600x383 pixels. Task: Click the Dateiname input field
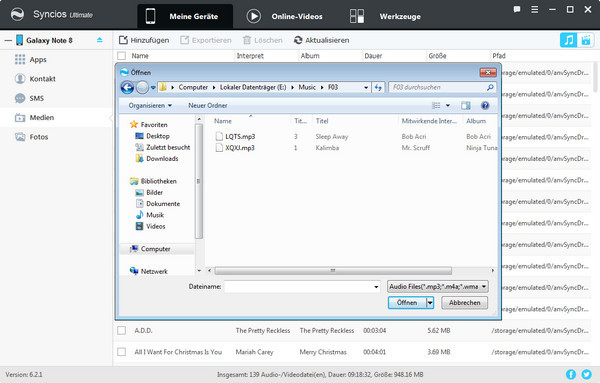pos(299,287)
